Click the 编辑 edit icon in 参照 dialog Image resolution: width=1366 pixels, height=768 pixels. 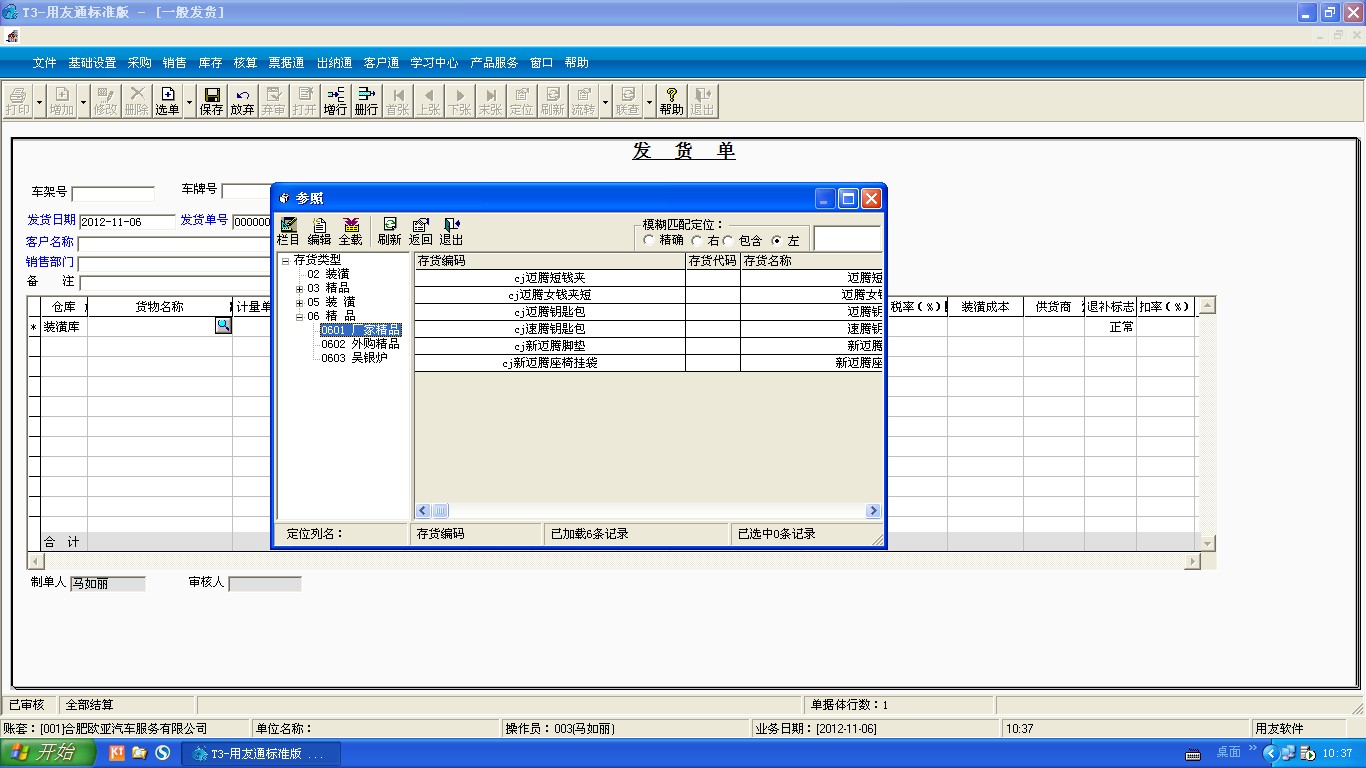pyautogui.click(x=319, y=231)
